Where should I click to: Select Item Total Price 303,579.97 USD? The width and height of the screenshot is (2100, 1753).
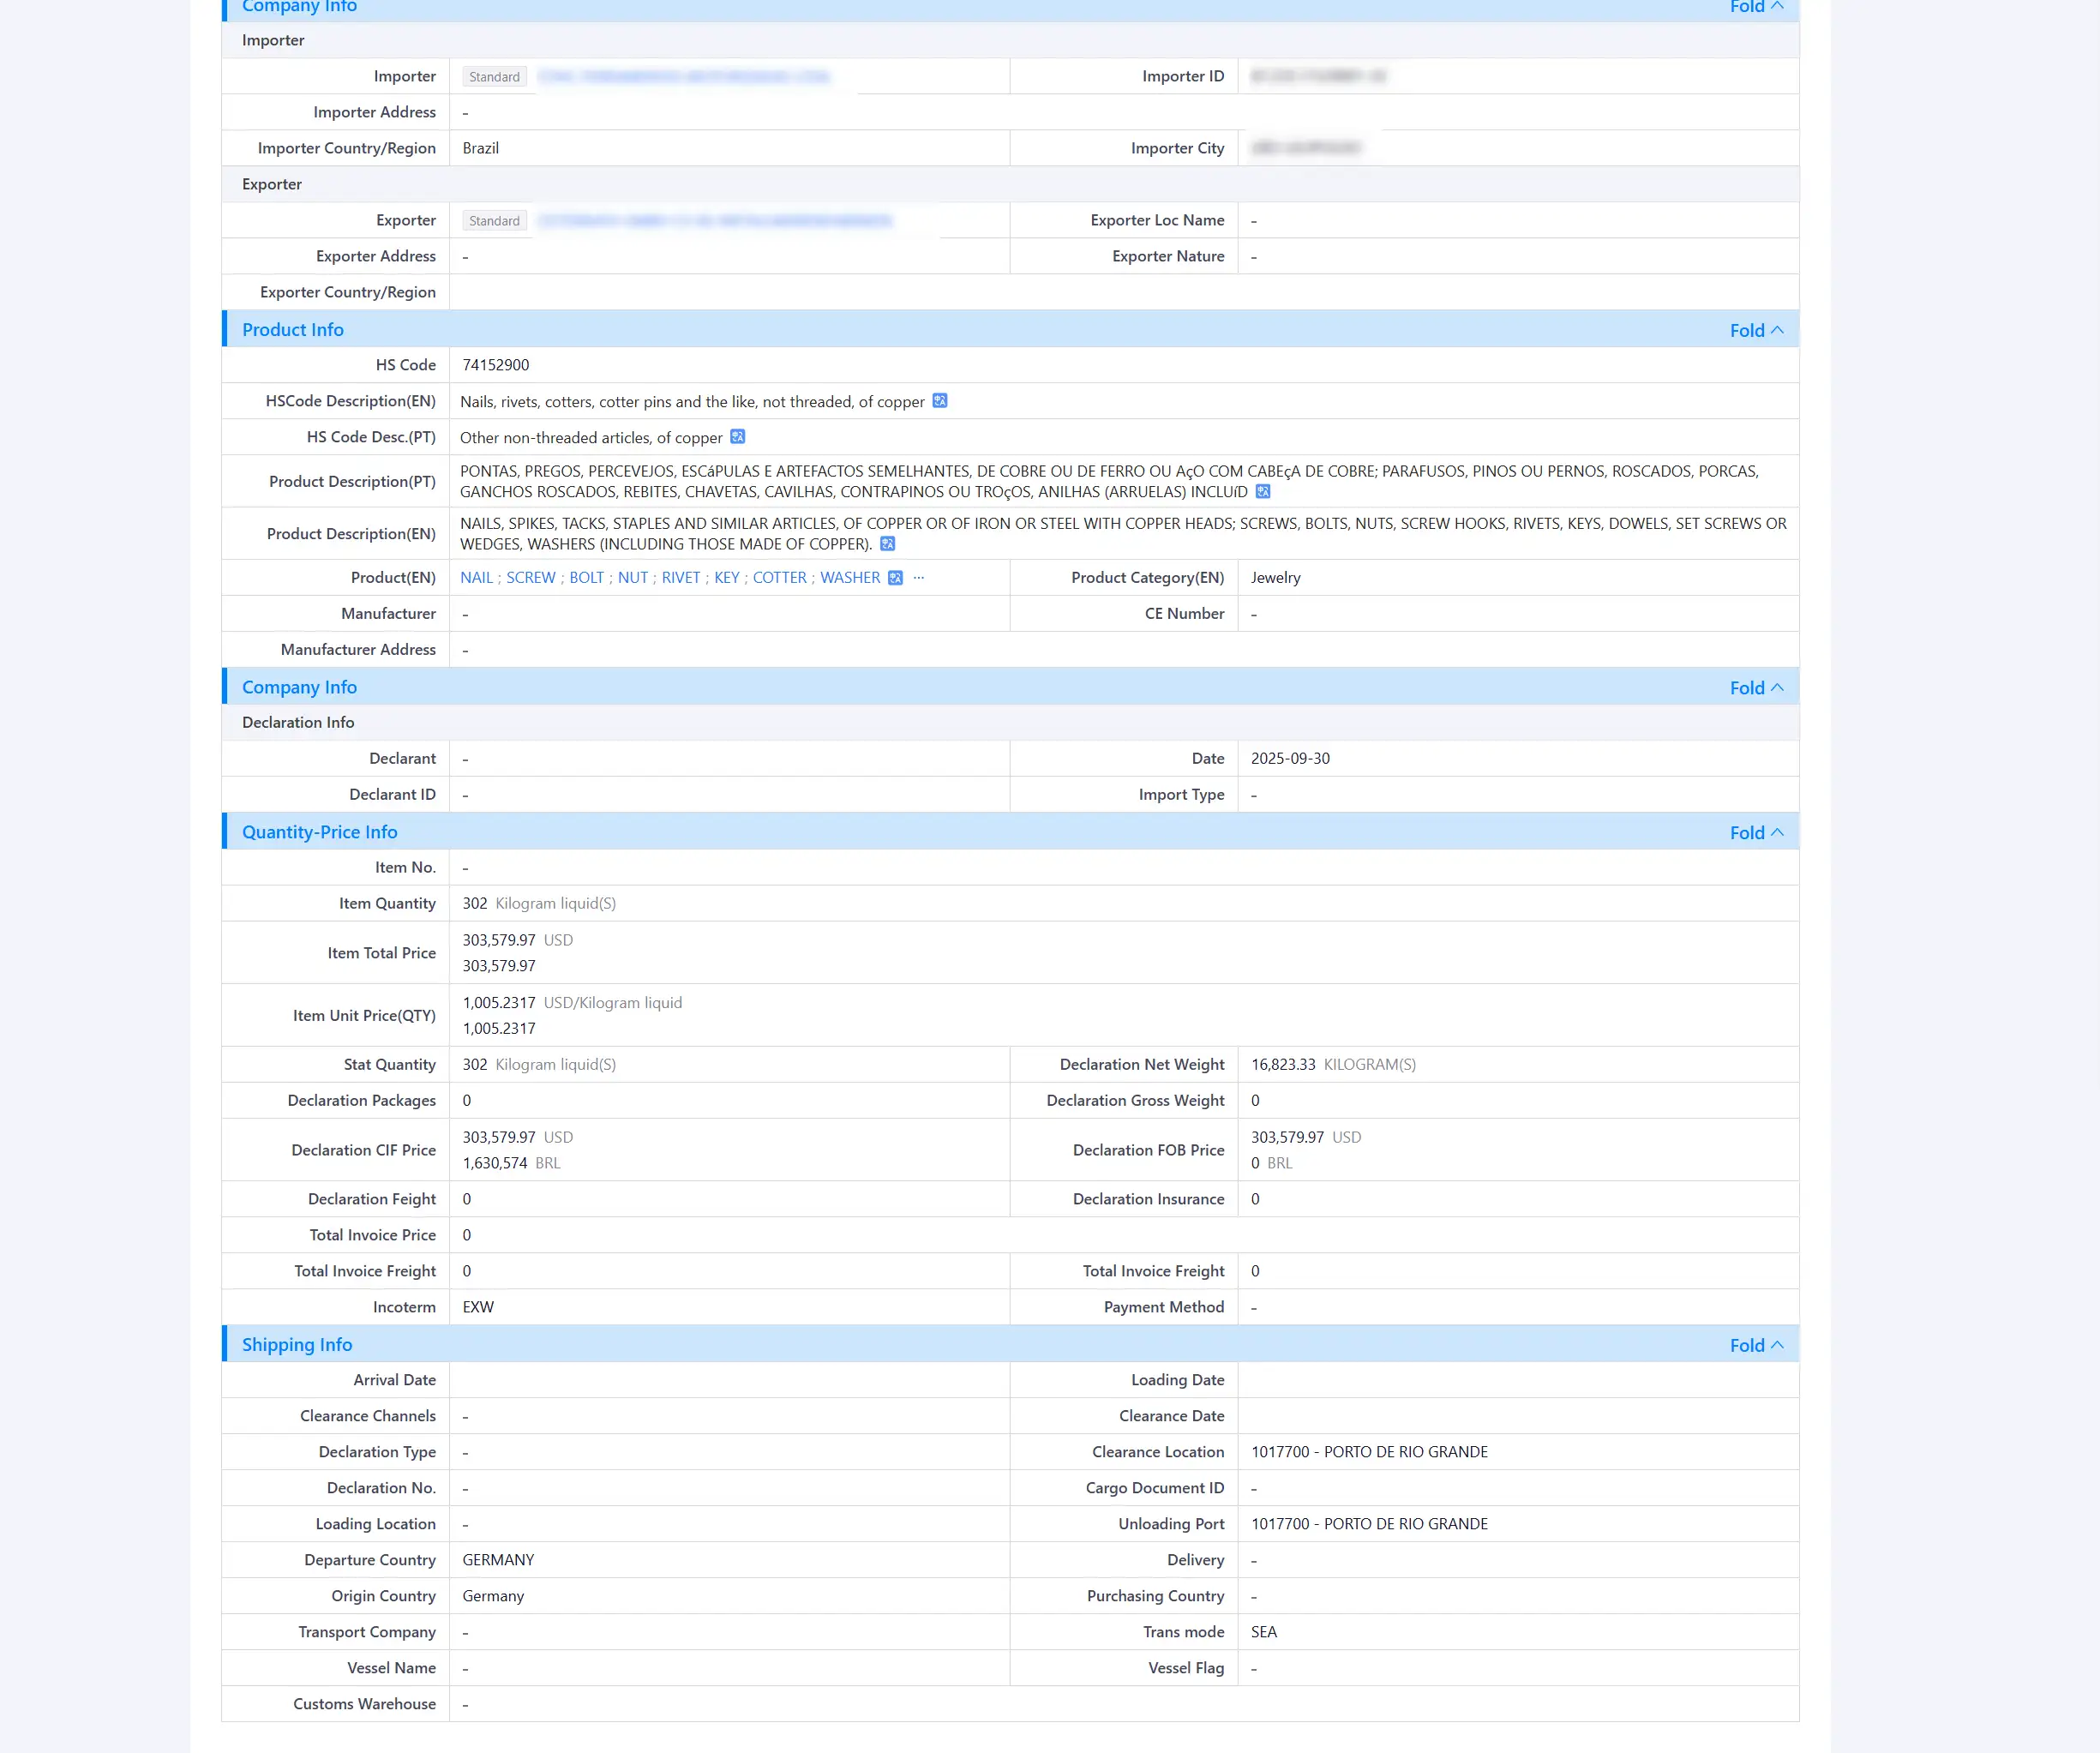[x=517, y=941]
